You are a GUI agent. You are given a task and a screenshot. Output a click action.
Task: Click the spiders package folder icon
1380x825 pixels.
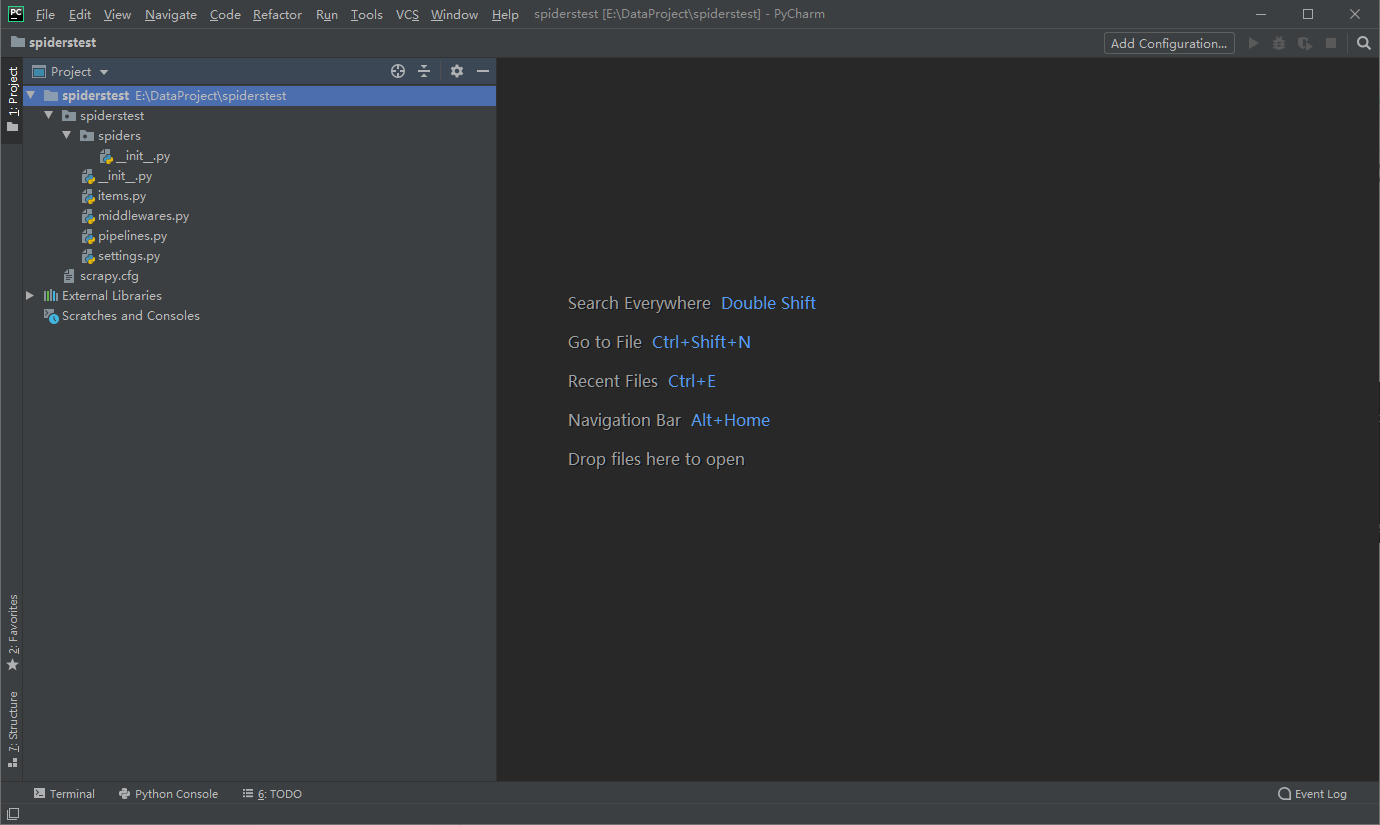click(87, 136)
